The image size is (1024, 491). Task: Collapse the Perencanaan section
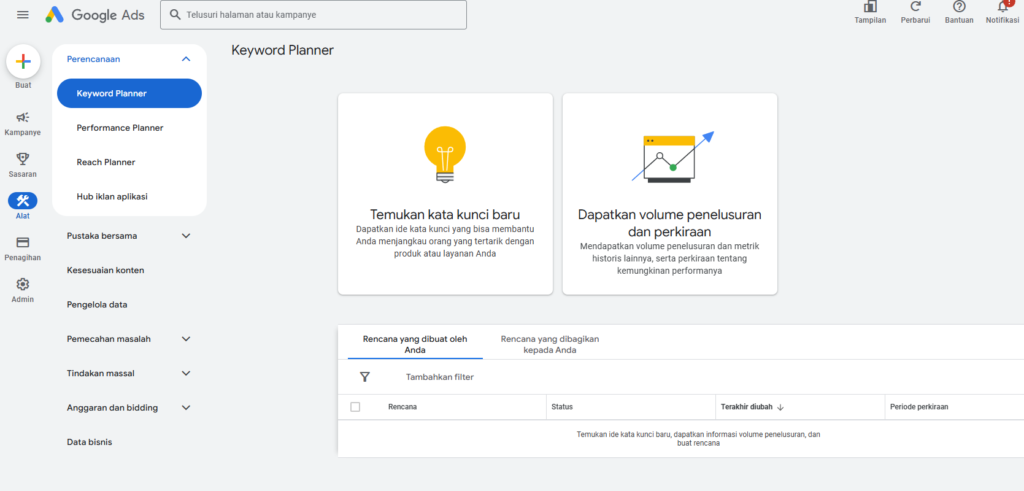[x=186, y=59]
